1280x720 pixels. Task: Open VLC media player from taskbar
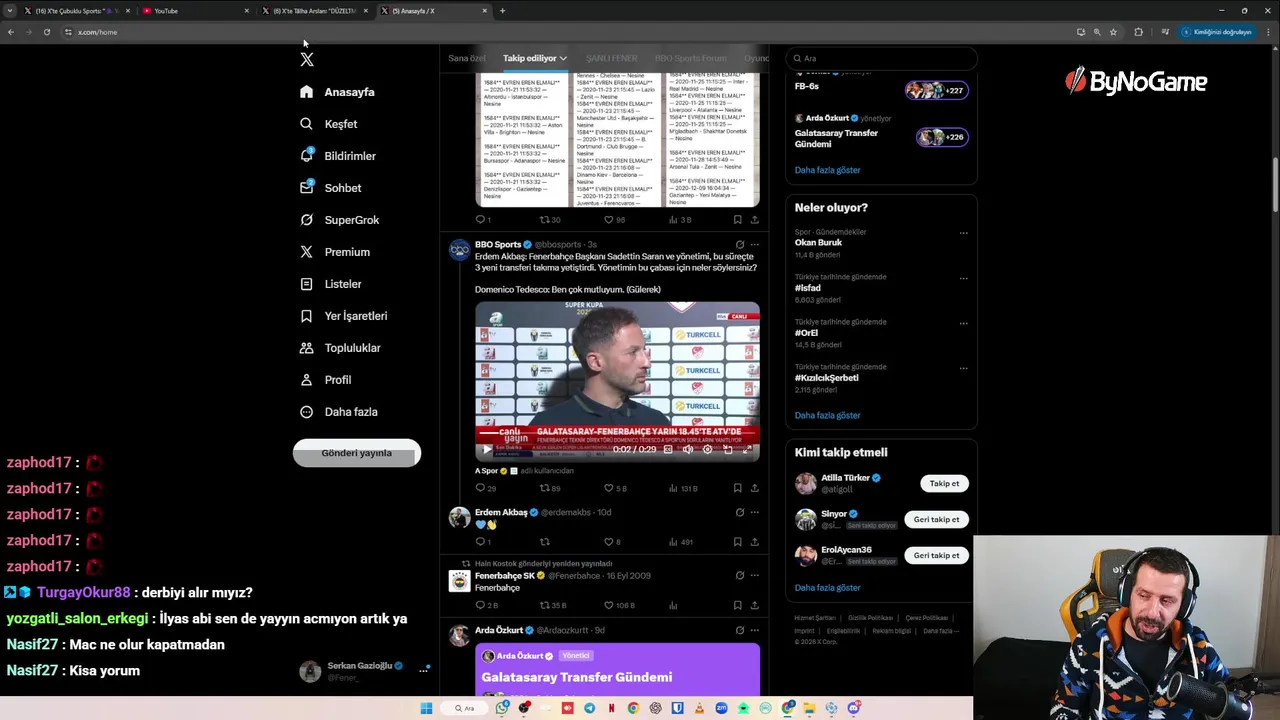coord(698,708)
